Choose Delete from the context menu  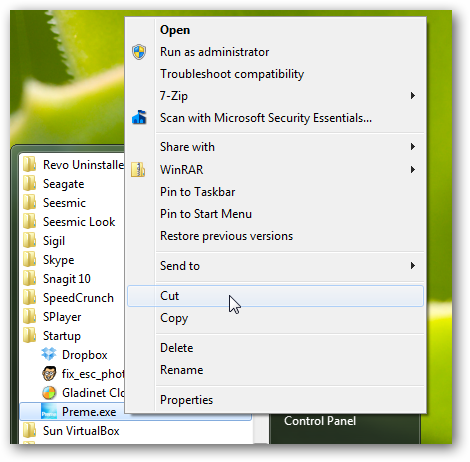(x=275, y=348)
